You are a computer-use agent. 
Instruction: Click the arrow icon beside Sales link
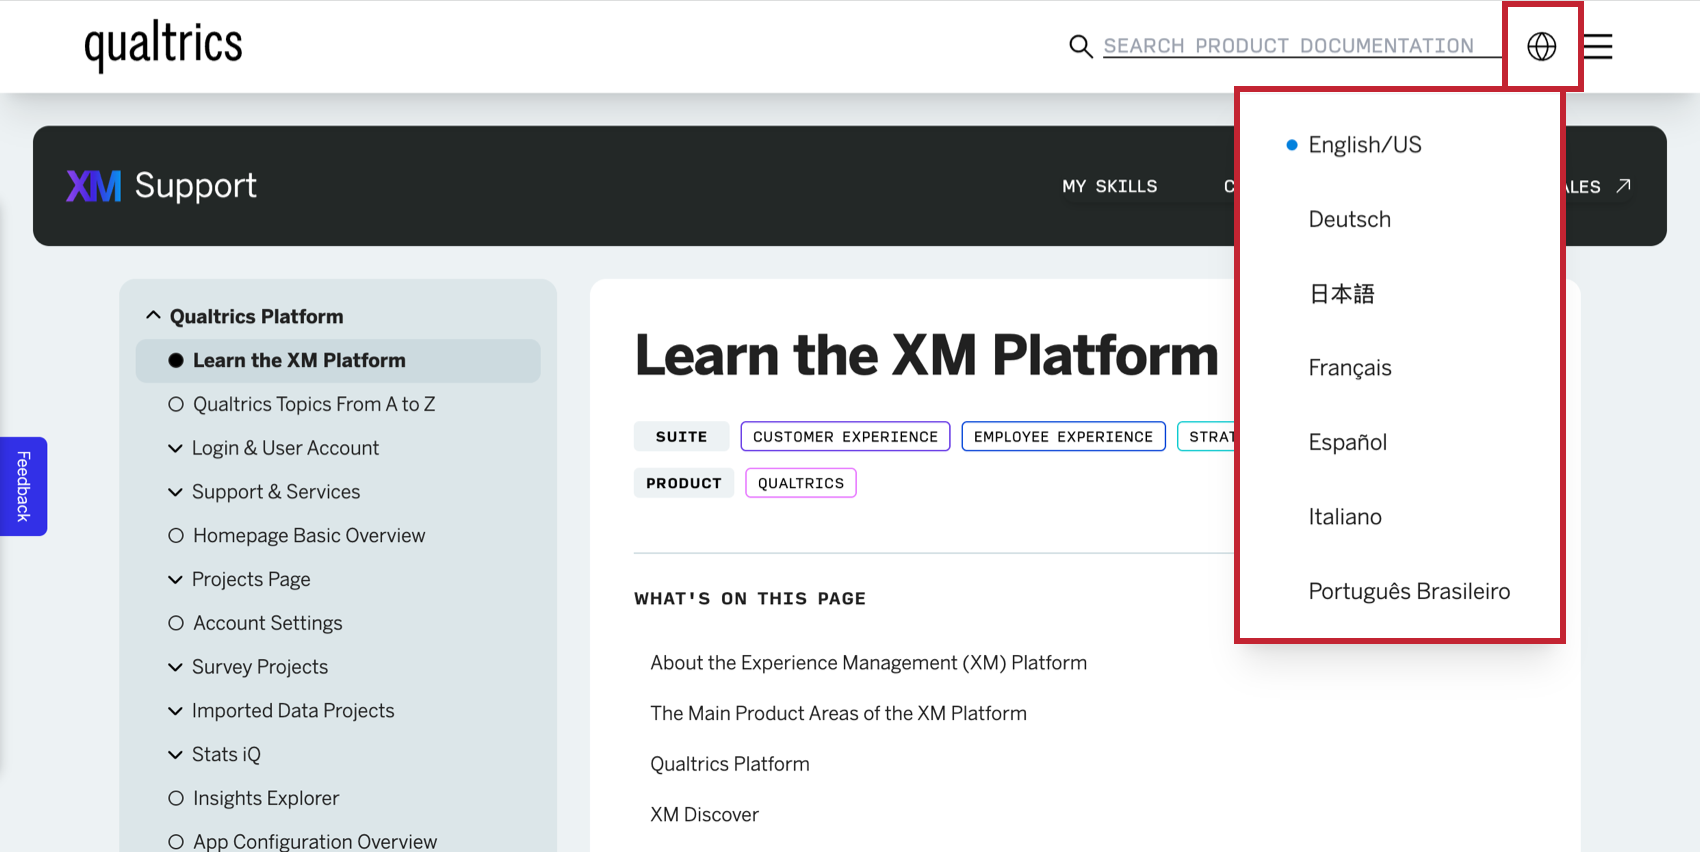(x=1624, y=186)
